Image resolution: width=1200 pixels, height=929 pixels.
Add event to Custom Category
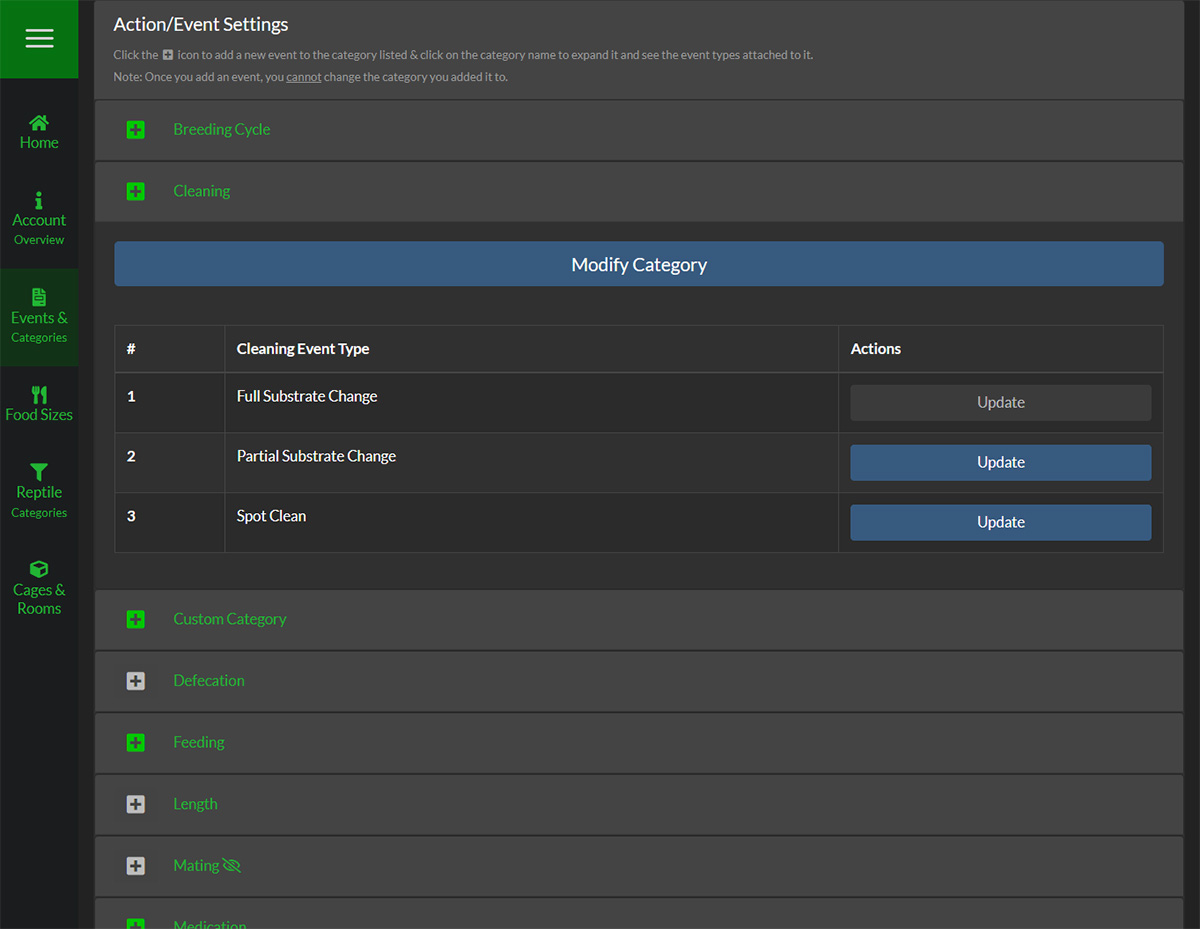click(x=136, y=619)
